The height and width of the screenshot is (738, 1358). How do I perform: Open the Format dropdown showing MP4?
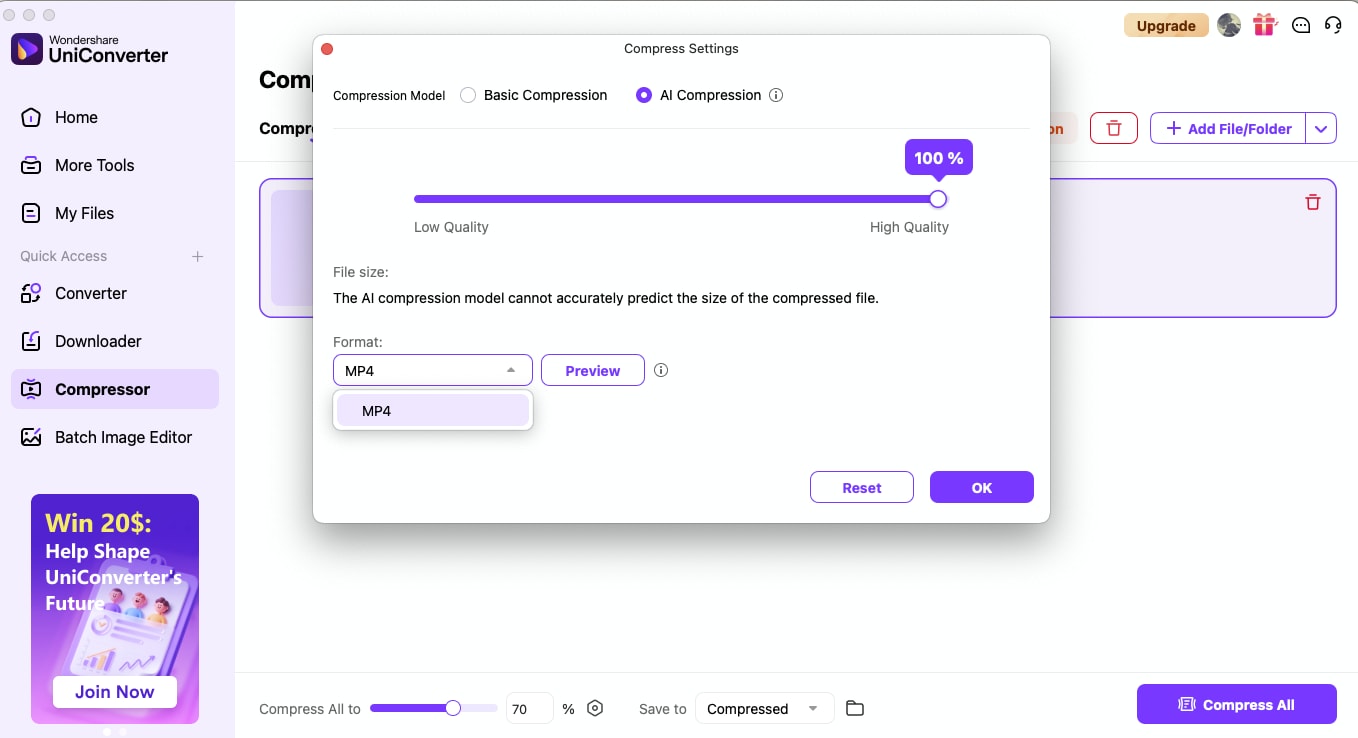433,370
